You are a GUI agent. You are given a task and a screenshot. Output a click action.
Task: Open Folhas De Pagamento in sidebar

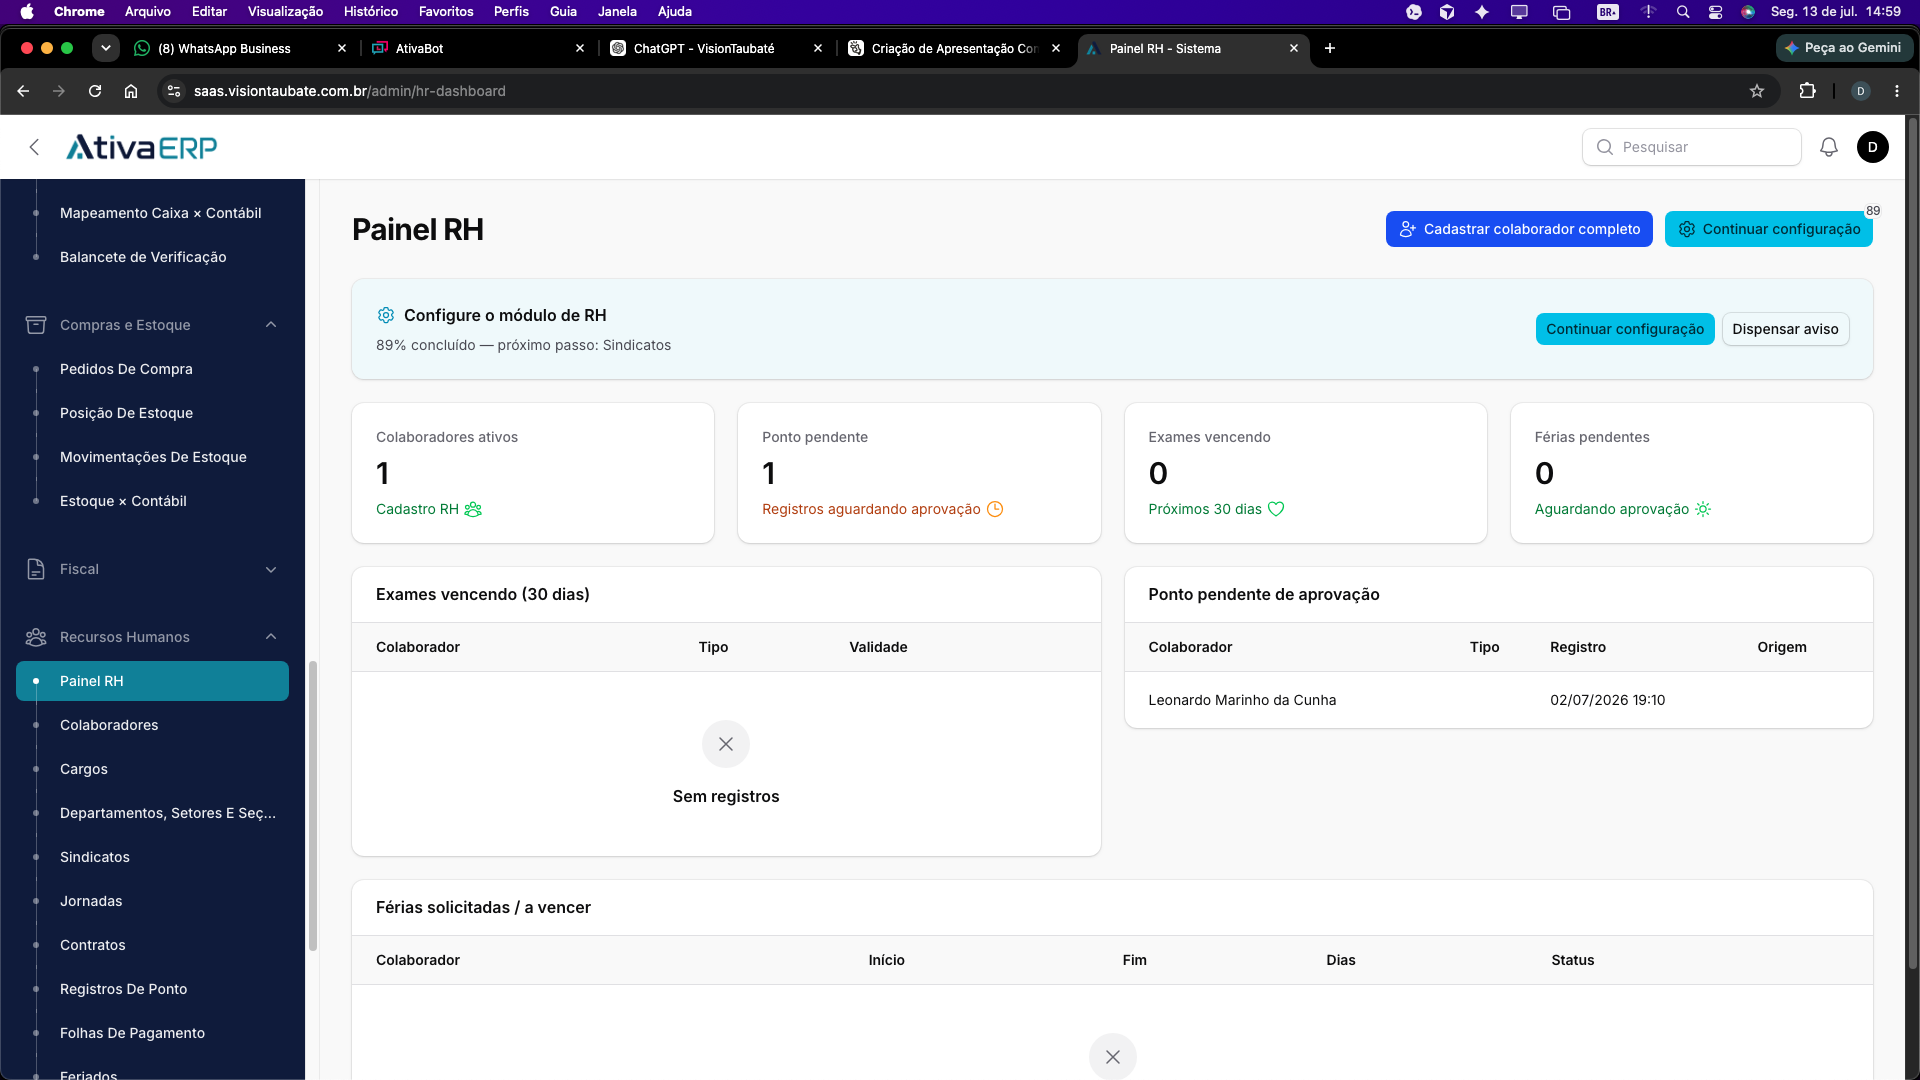[152, 1033]
